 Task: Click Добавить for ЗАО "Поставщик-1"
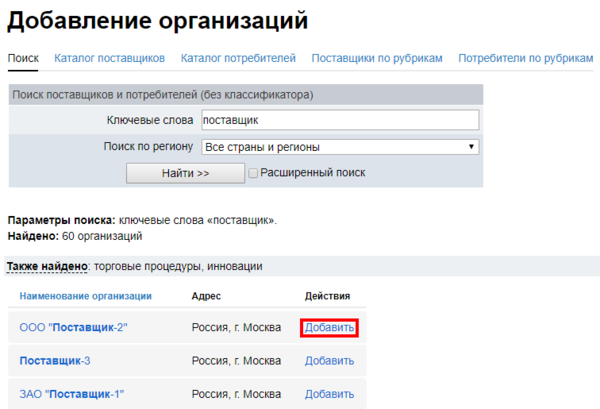tap(329, 394)
